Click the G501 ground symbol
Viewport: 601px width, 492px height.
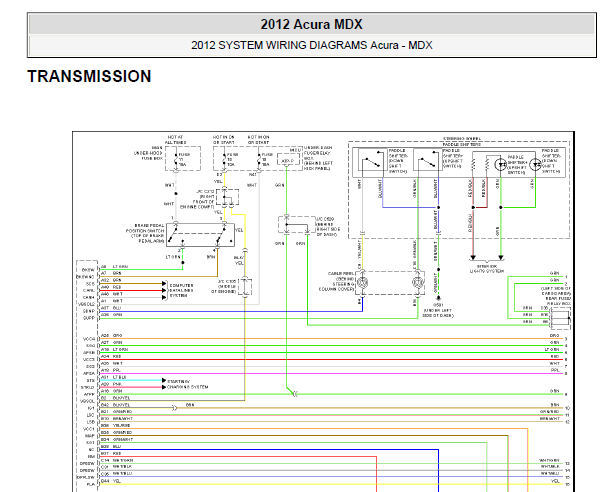click(438, 297)
